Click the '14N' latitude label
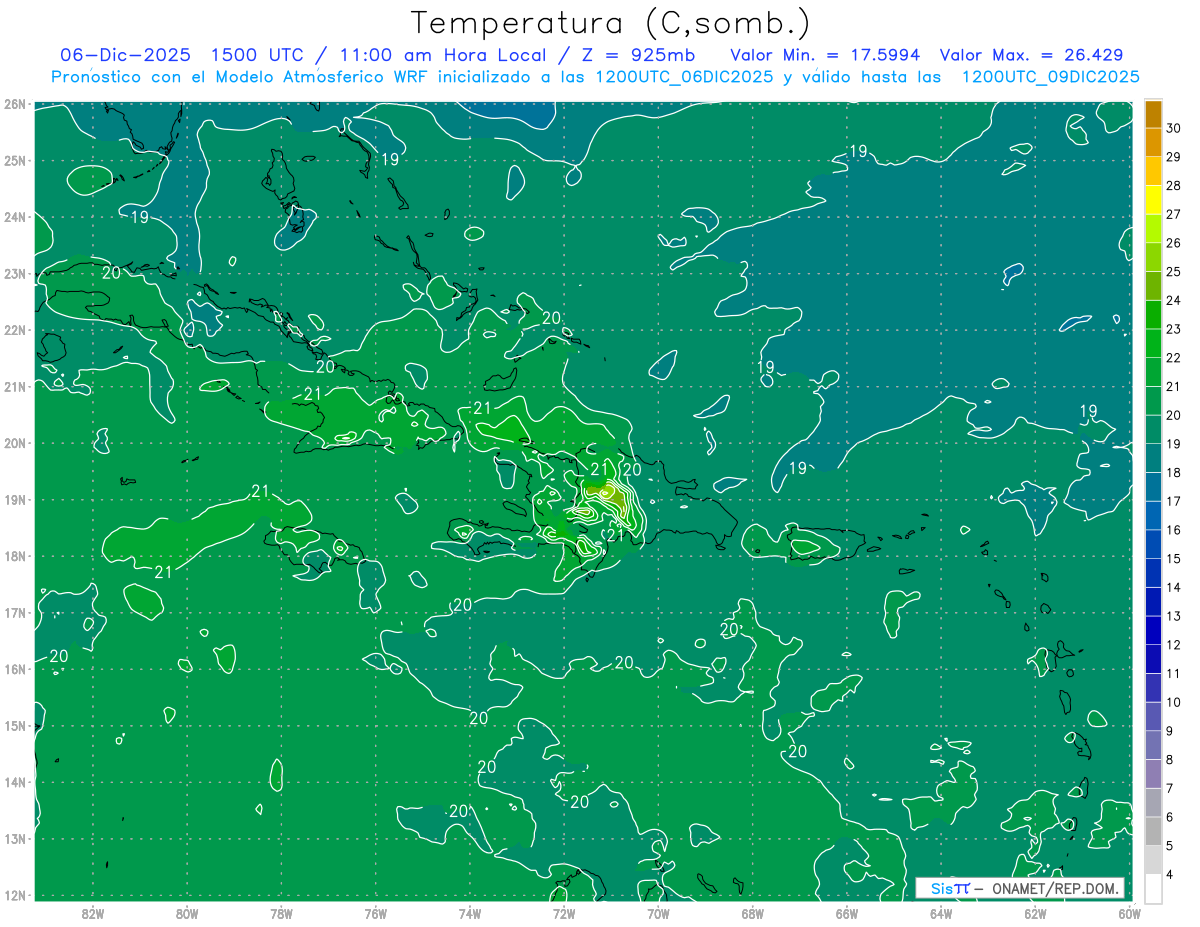 pos(14,782)
